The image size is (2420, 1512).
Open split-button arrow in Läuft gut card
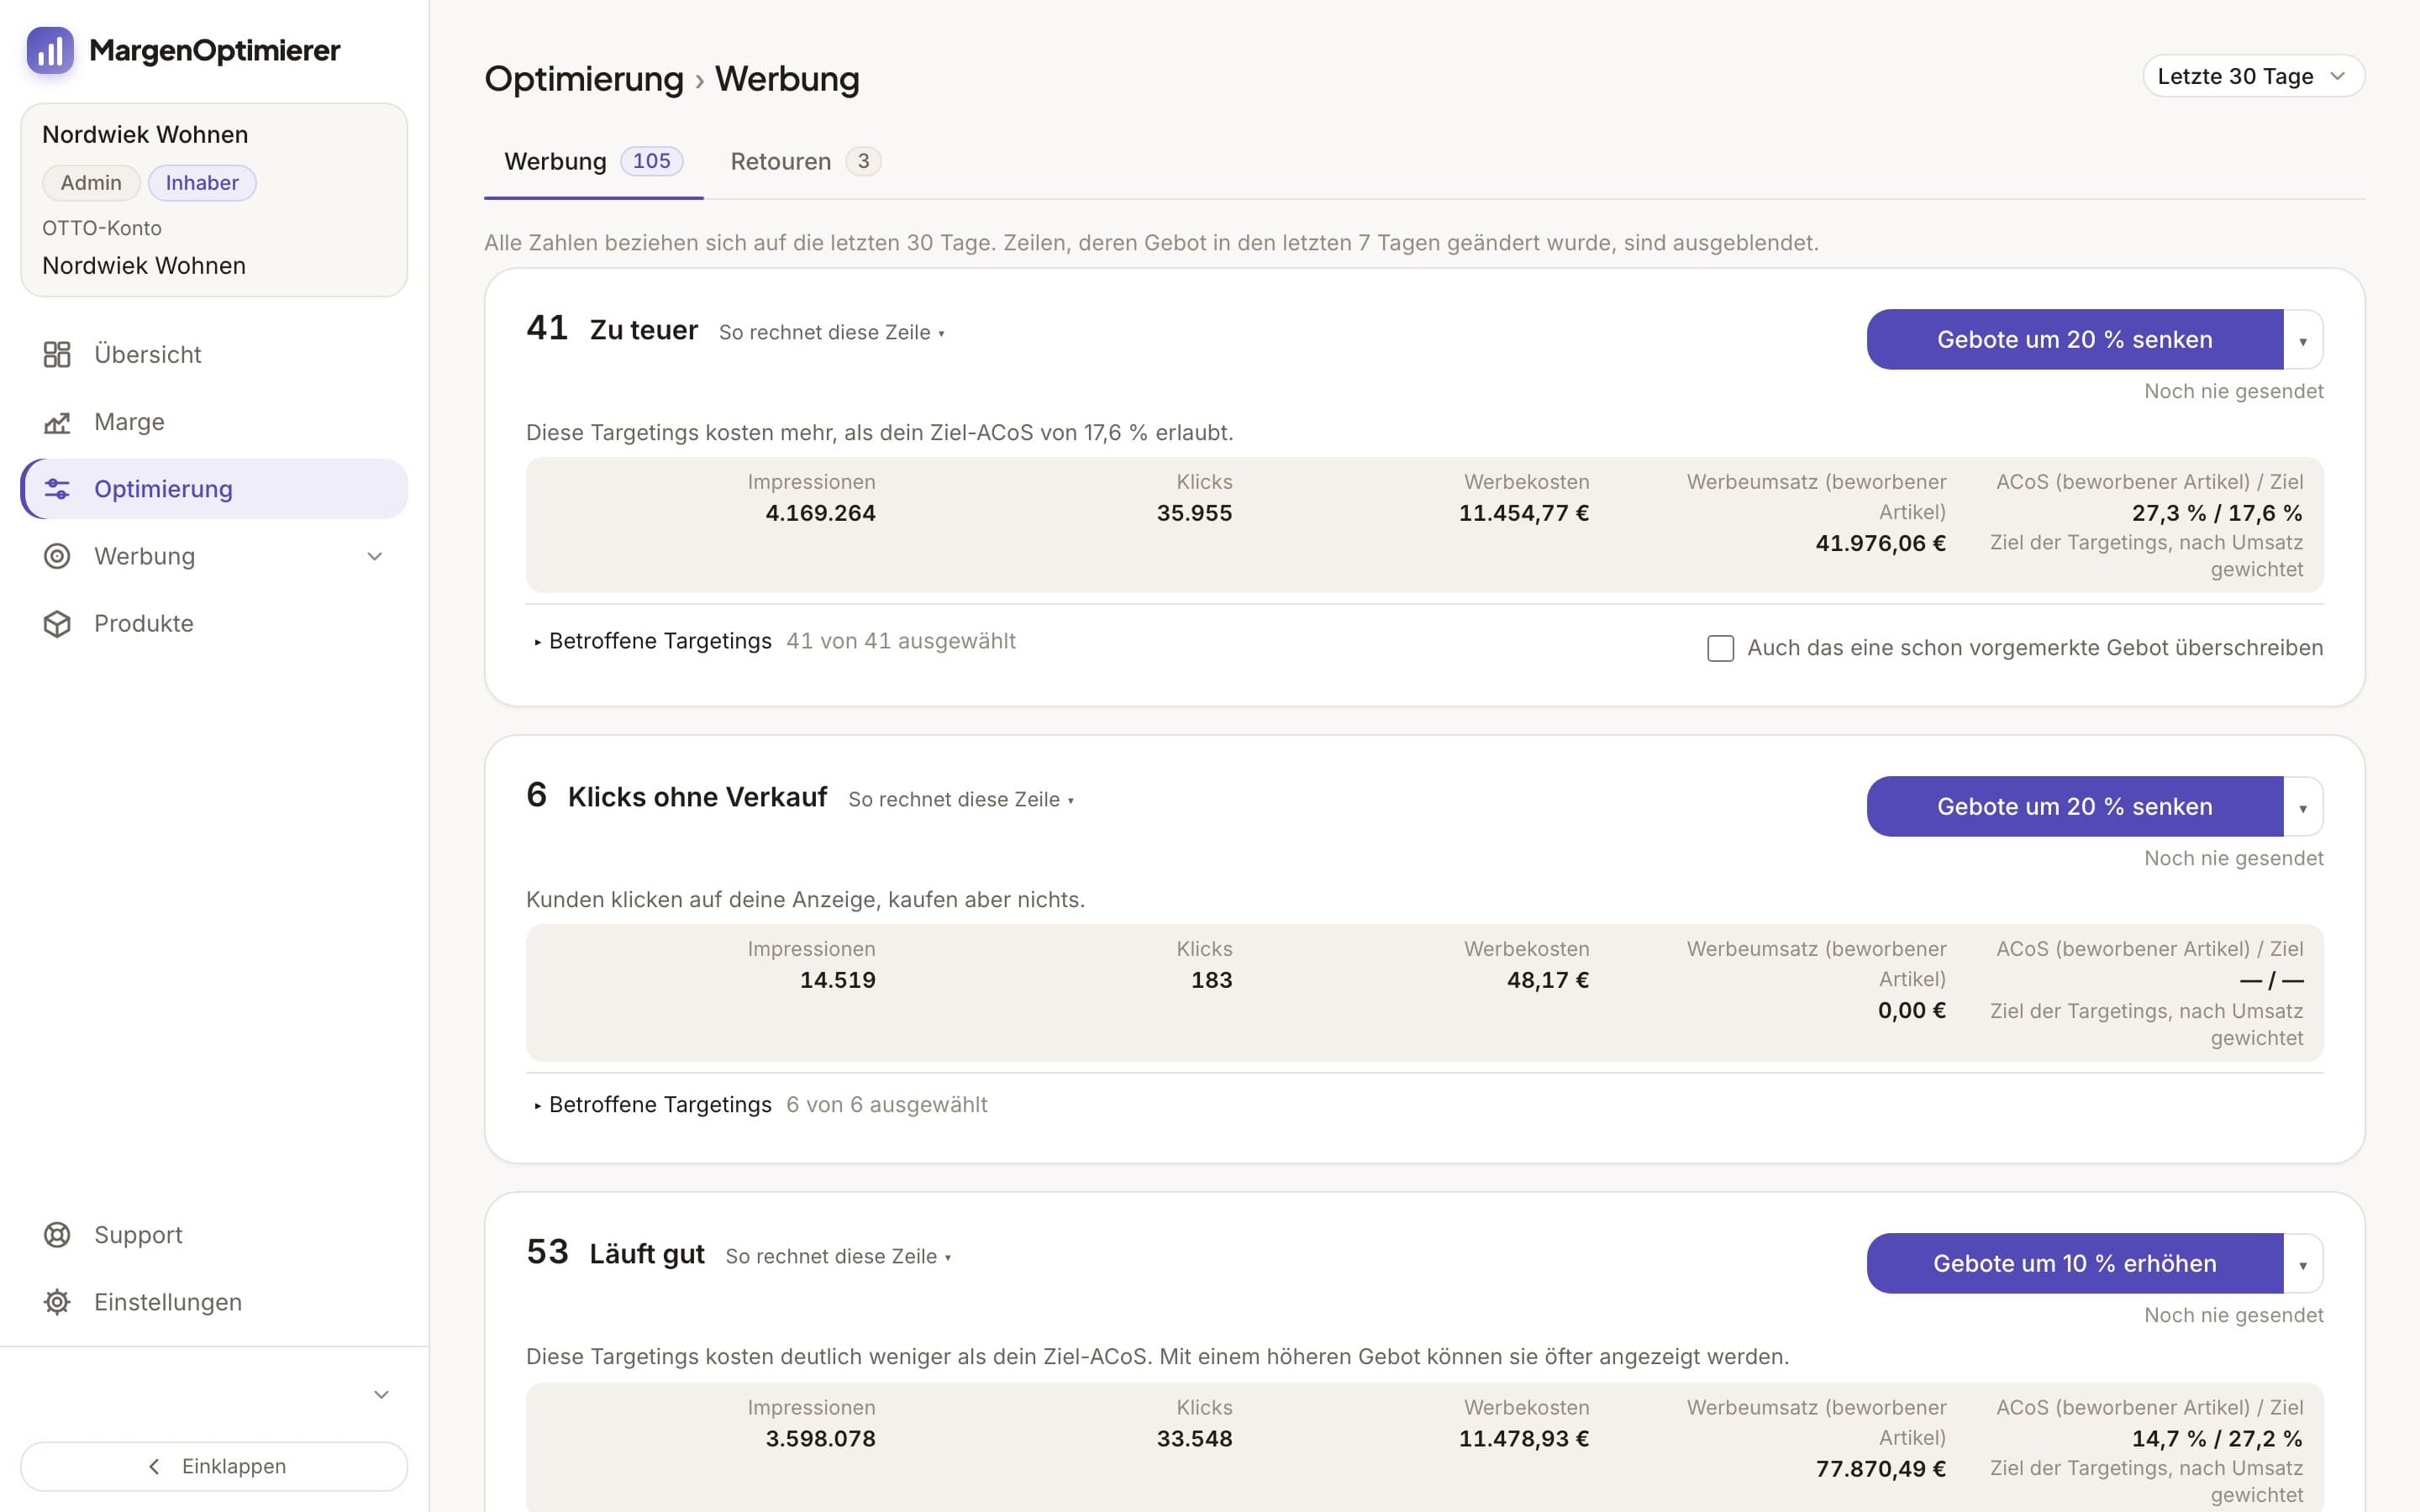2303,1264
